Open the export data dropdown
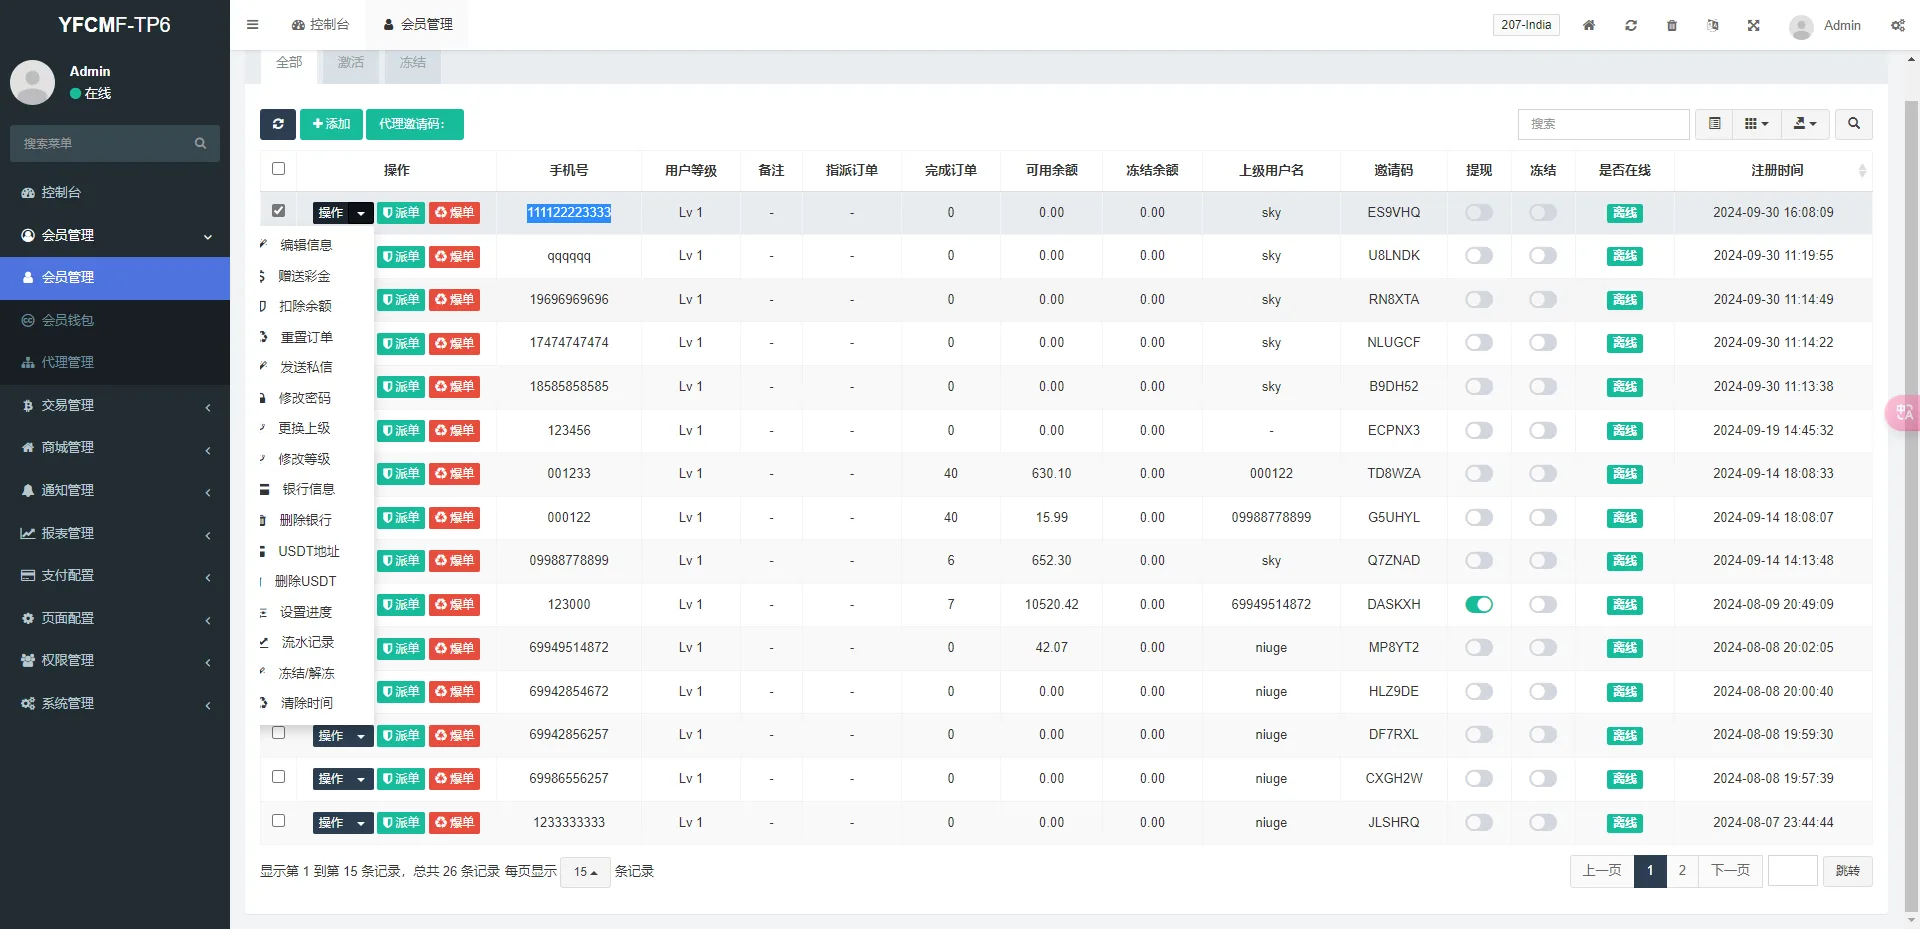The image size is (1920, 929). (x=1804, y=124)
